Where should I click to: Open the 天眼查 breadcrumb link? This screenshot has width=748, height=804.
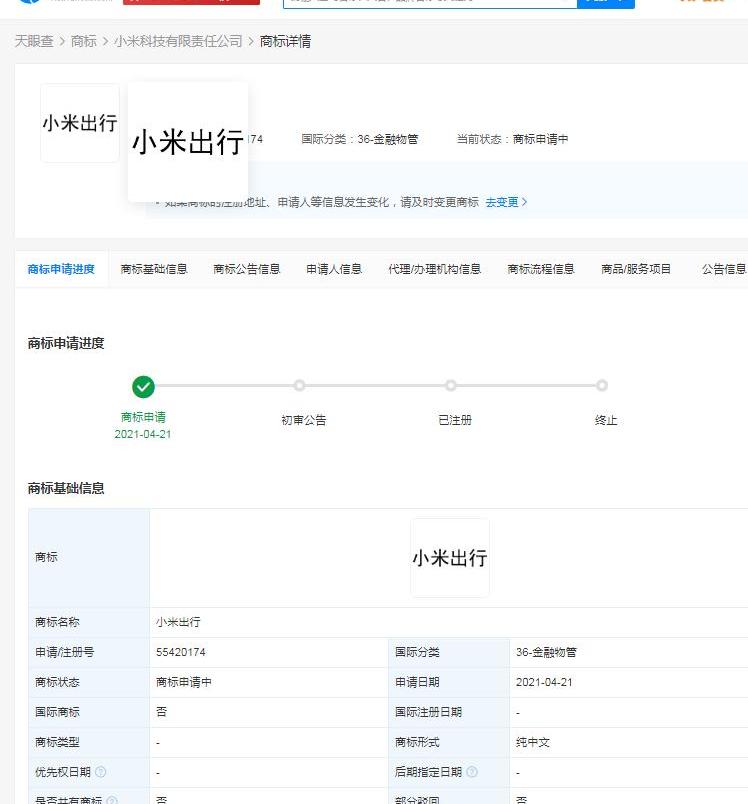coord(34,41)
